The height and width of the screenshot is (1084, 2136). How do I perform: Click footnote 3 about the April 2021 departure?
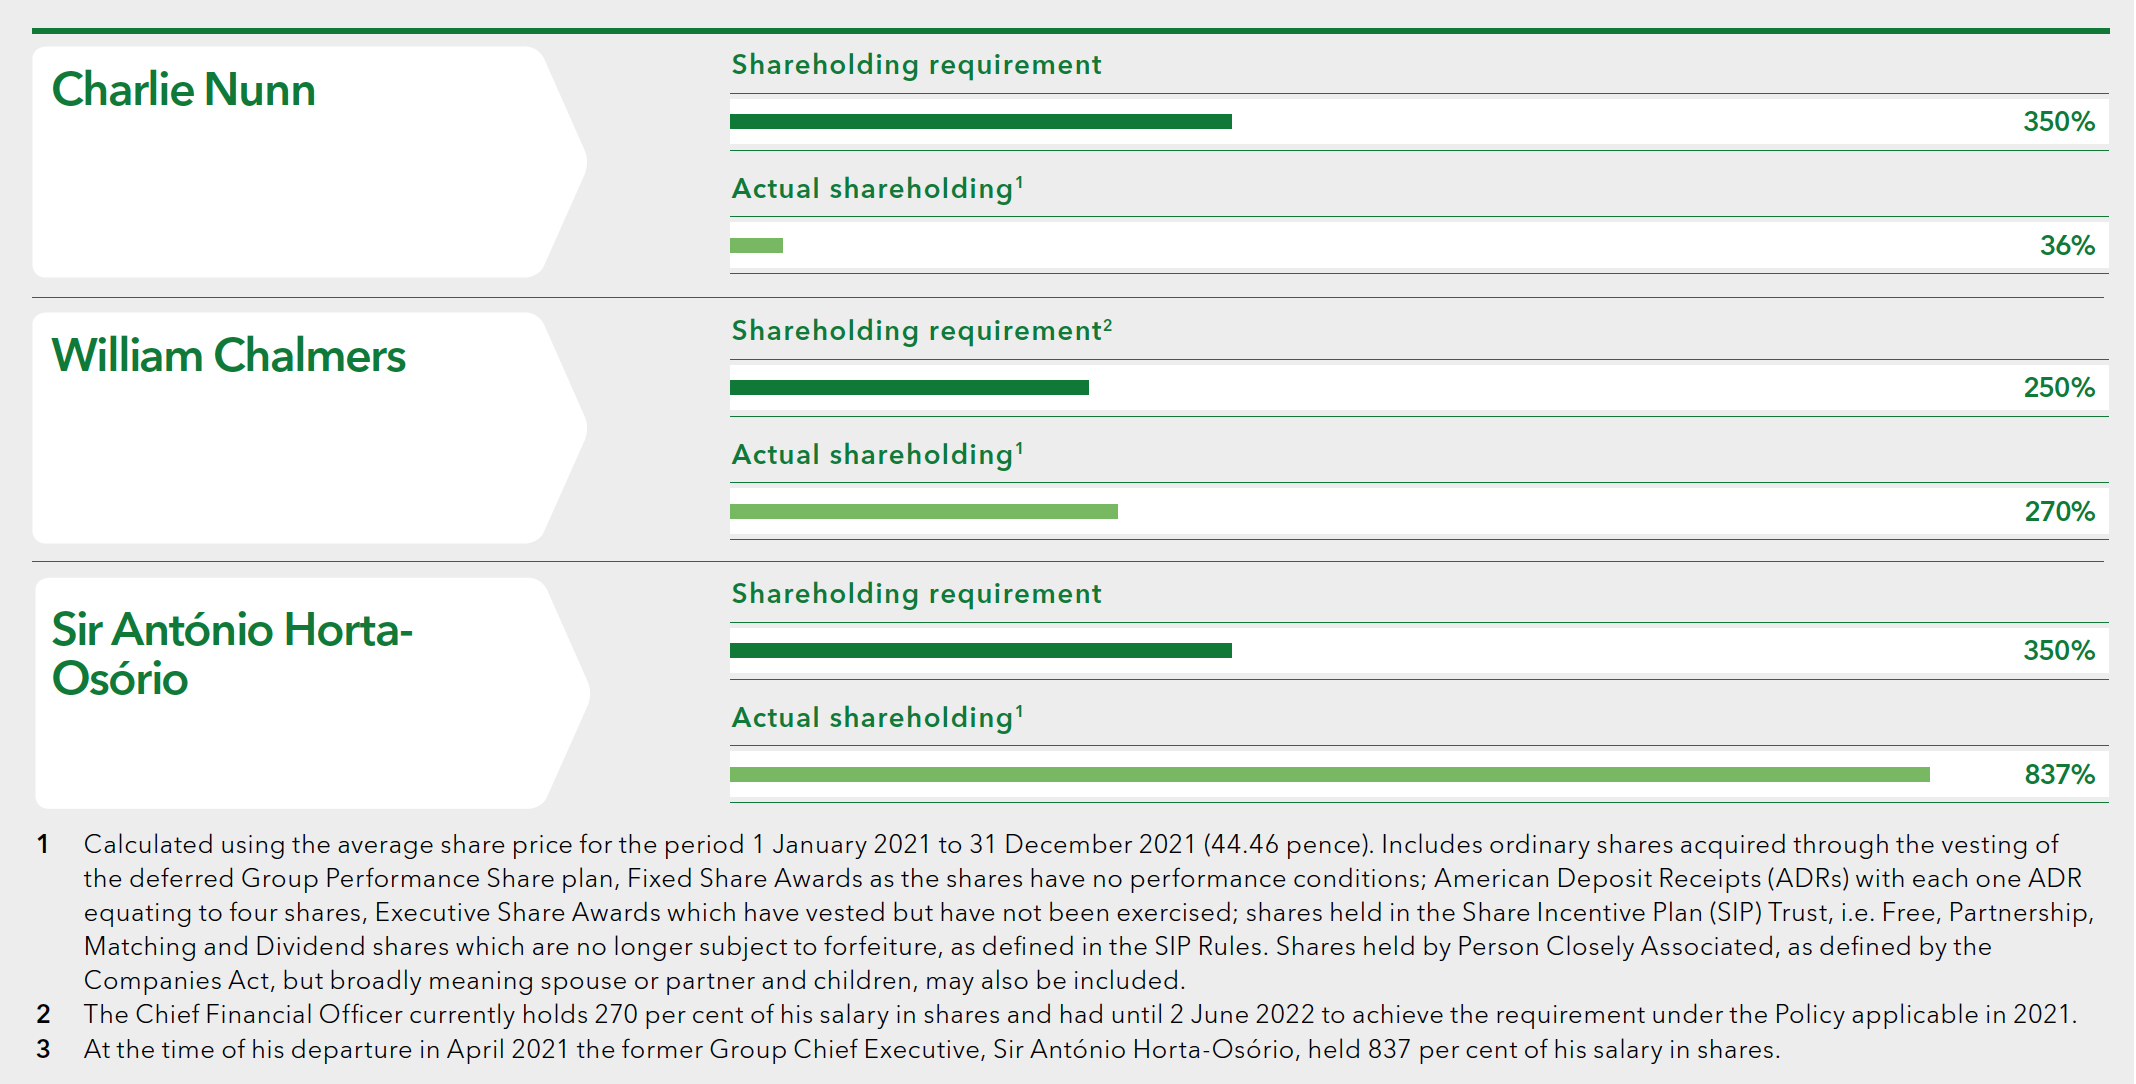(x=931, y=1050)
